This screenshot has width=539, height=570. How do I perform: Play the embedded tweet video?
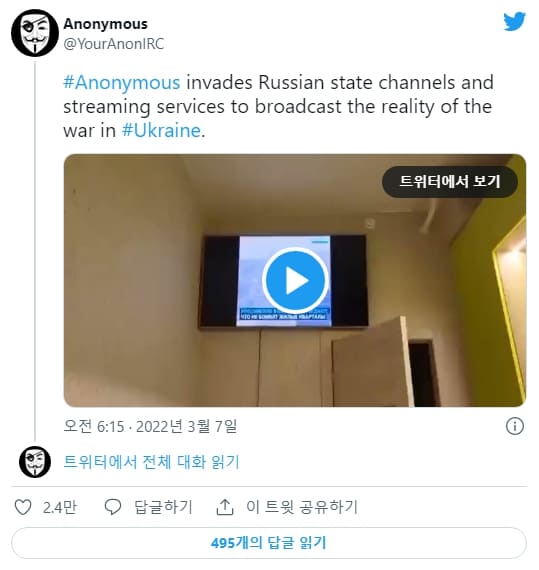[295, 280]
